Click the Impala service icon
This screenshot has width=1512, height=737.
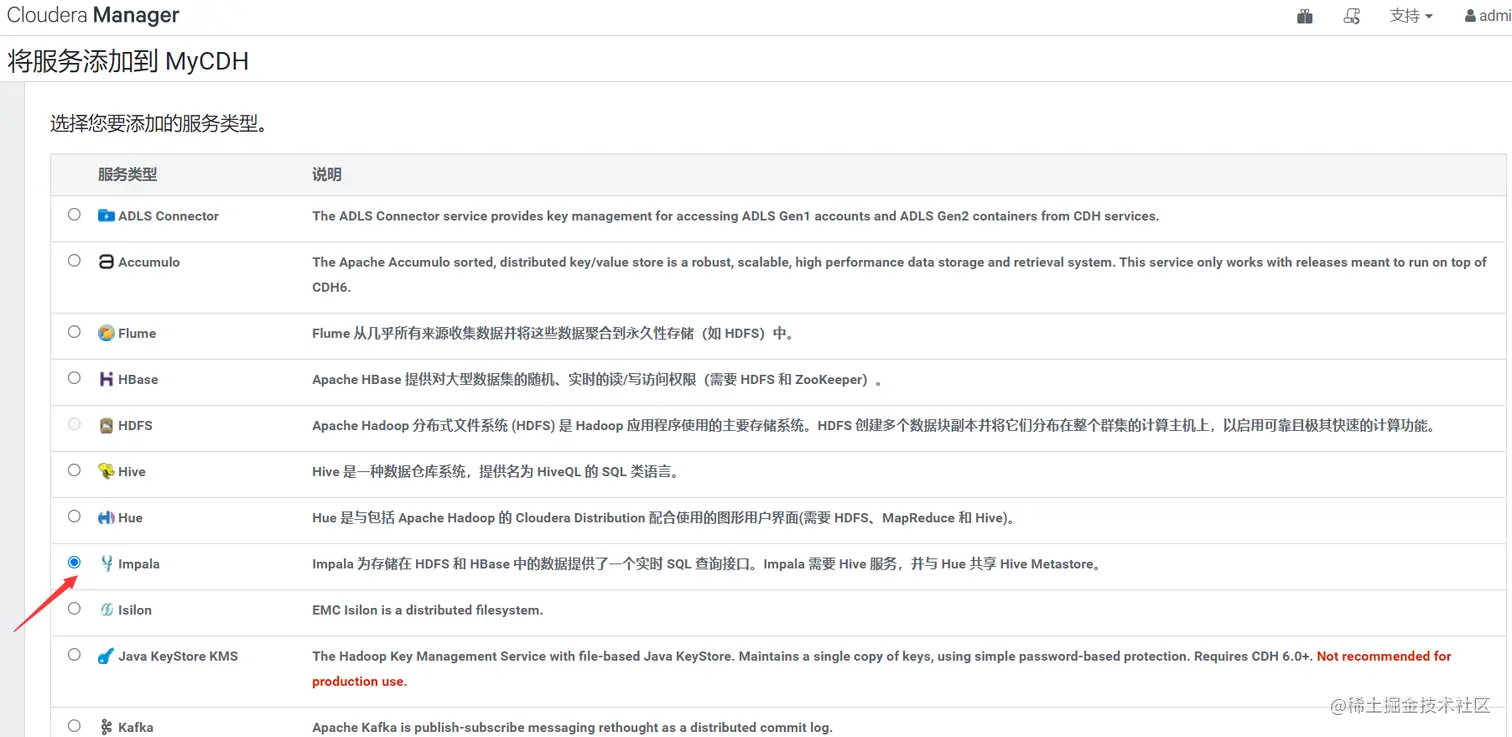coord(106,564)
